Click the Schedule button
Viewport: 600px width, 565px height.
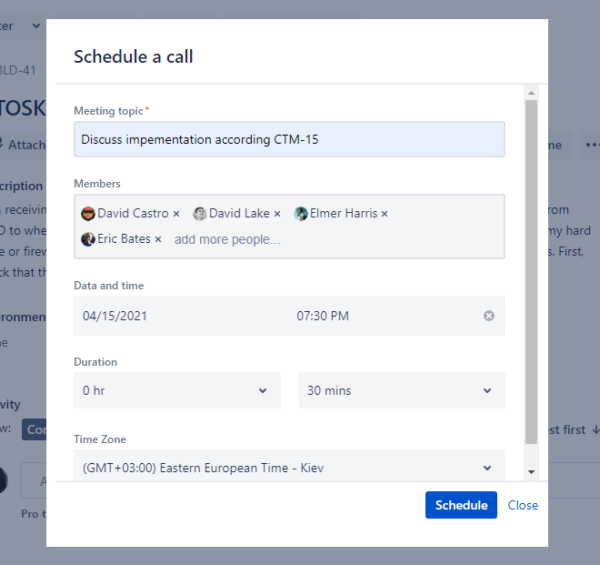(461, 505)
